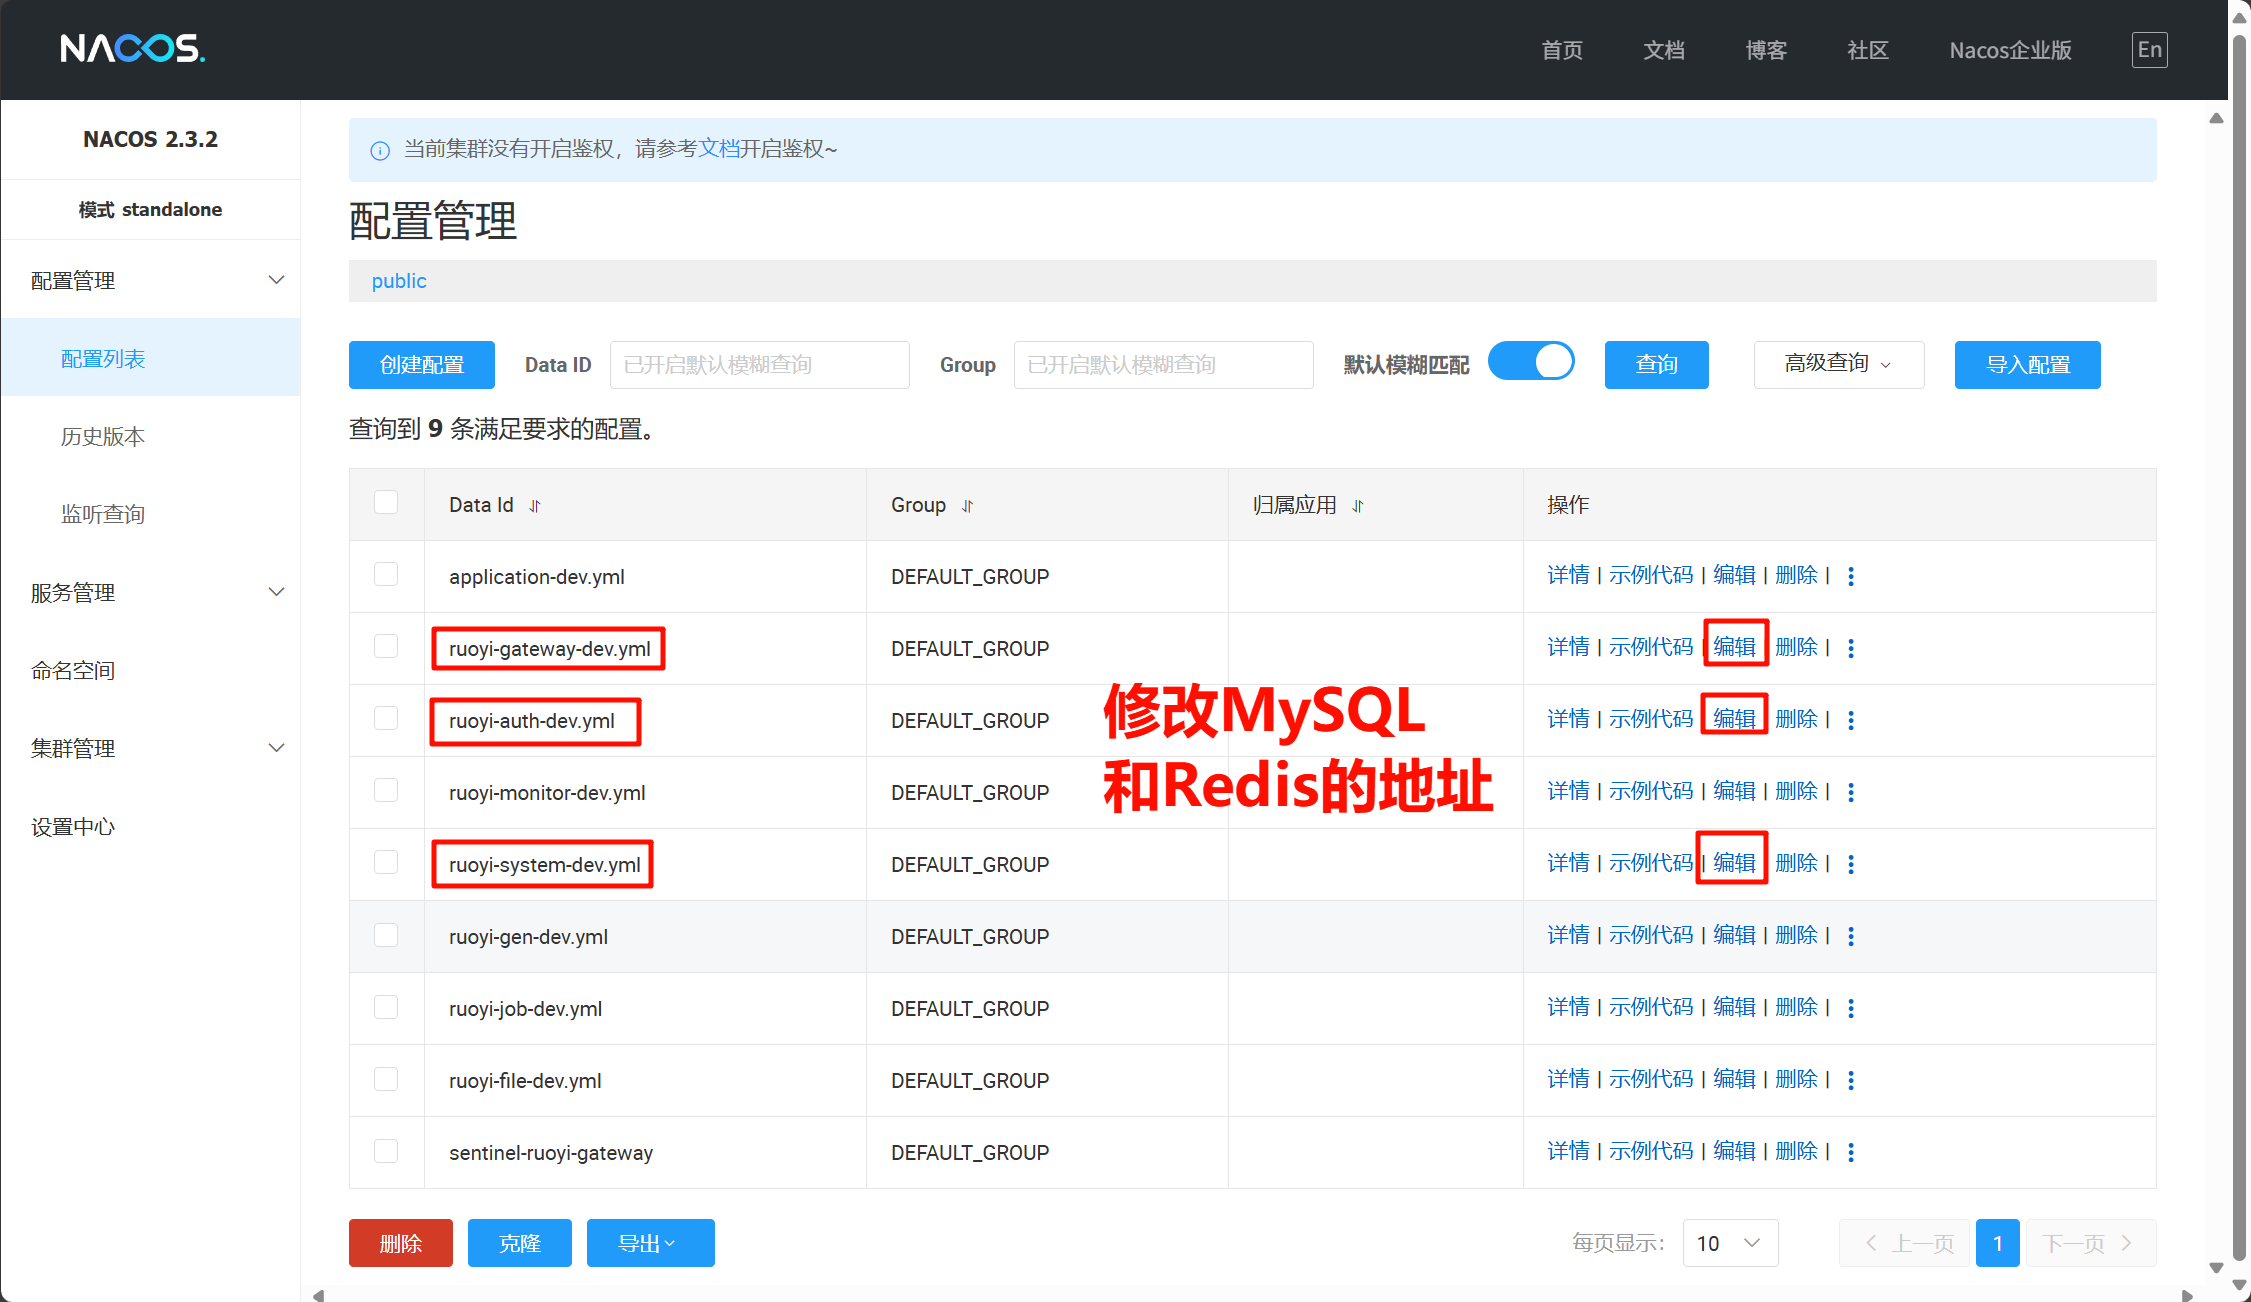Click the NACOS logo
Screen dimensions: 2251x1302
[x=132, y=48]
